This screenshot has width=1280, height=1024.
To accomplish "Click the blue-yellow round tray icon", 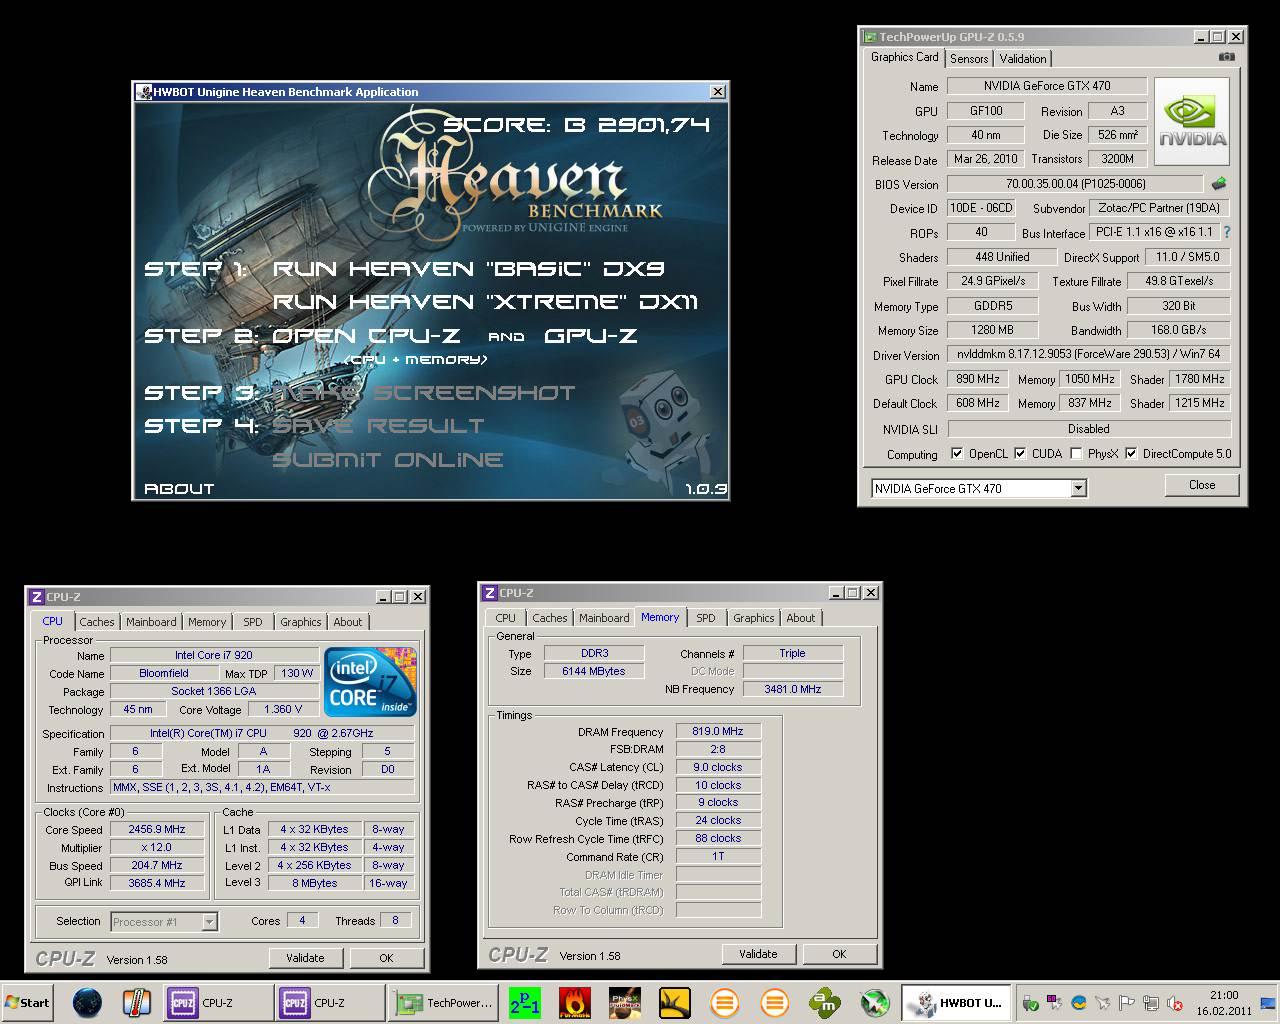I will click(x=1079, y=1003).
